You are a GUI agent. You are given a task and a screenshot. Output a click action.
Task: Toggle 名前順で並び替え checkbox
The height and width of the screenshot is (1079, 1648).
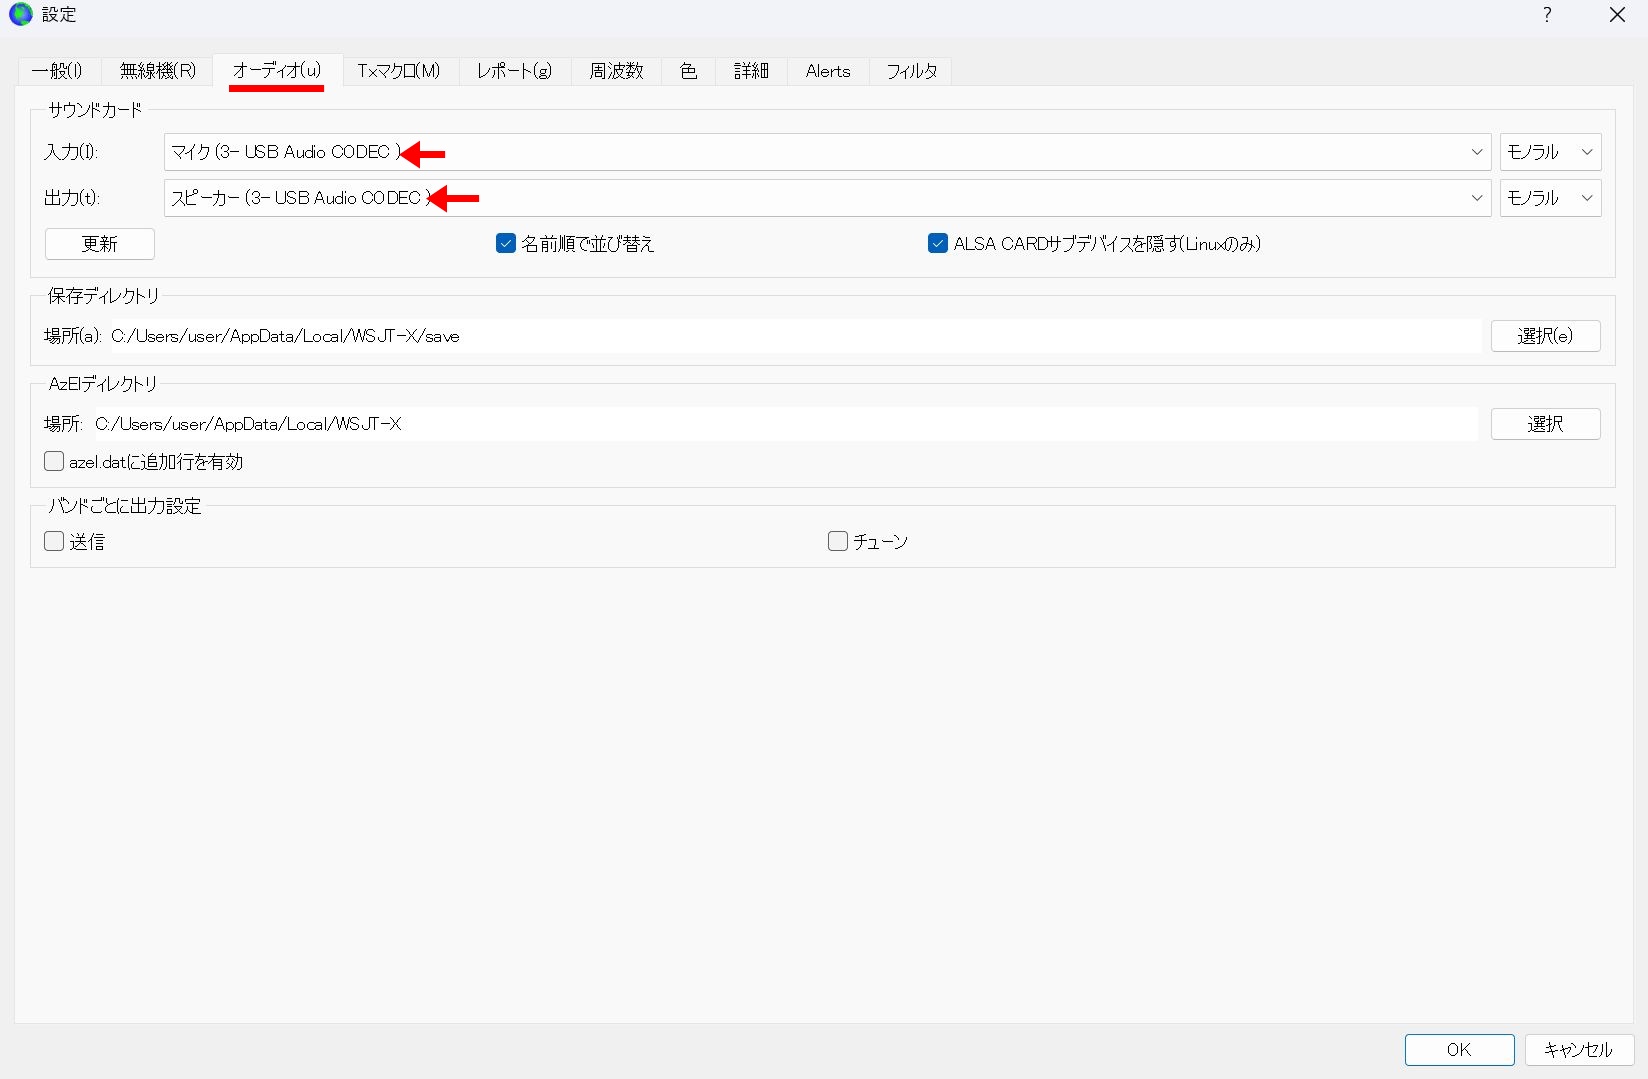click(506, 244)
